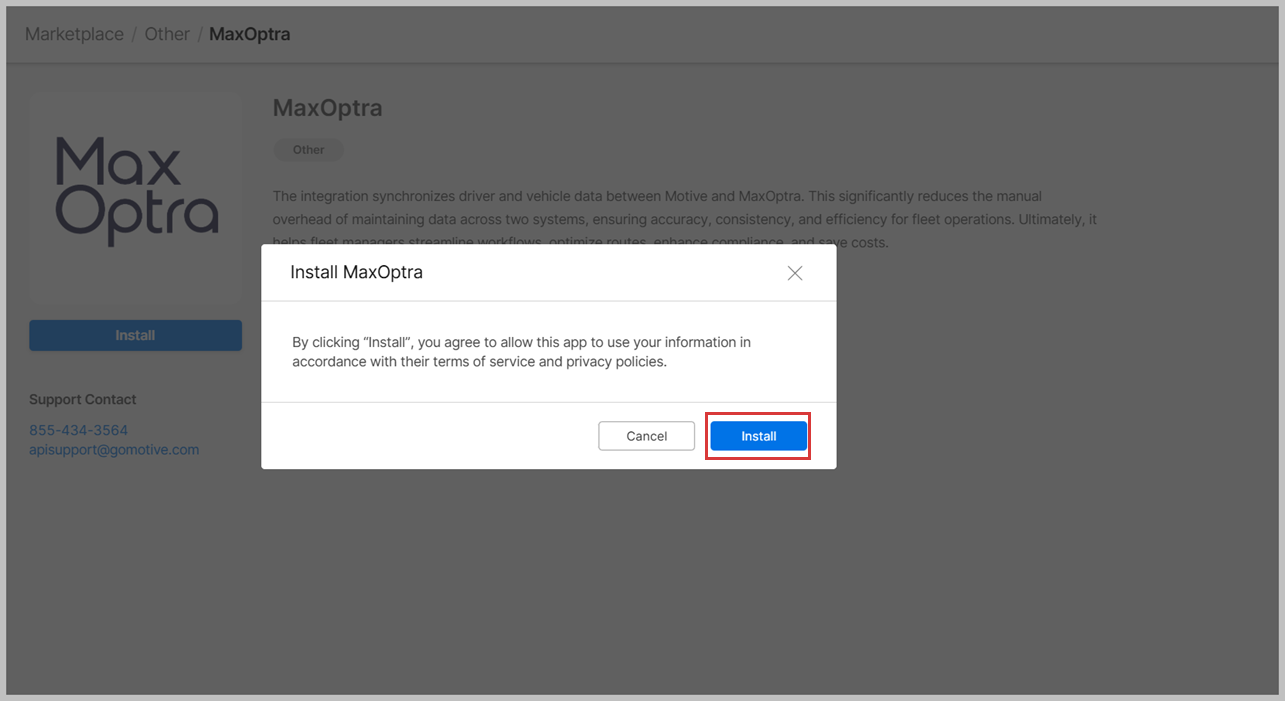Click the MaxOptra page heading
The height and width of the screenshot is (701, 1285).
[328, 108]
